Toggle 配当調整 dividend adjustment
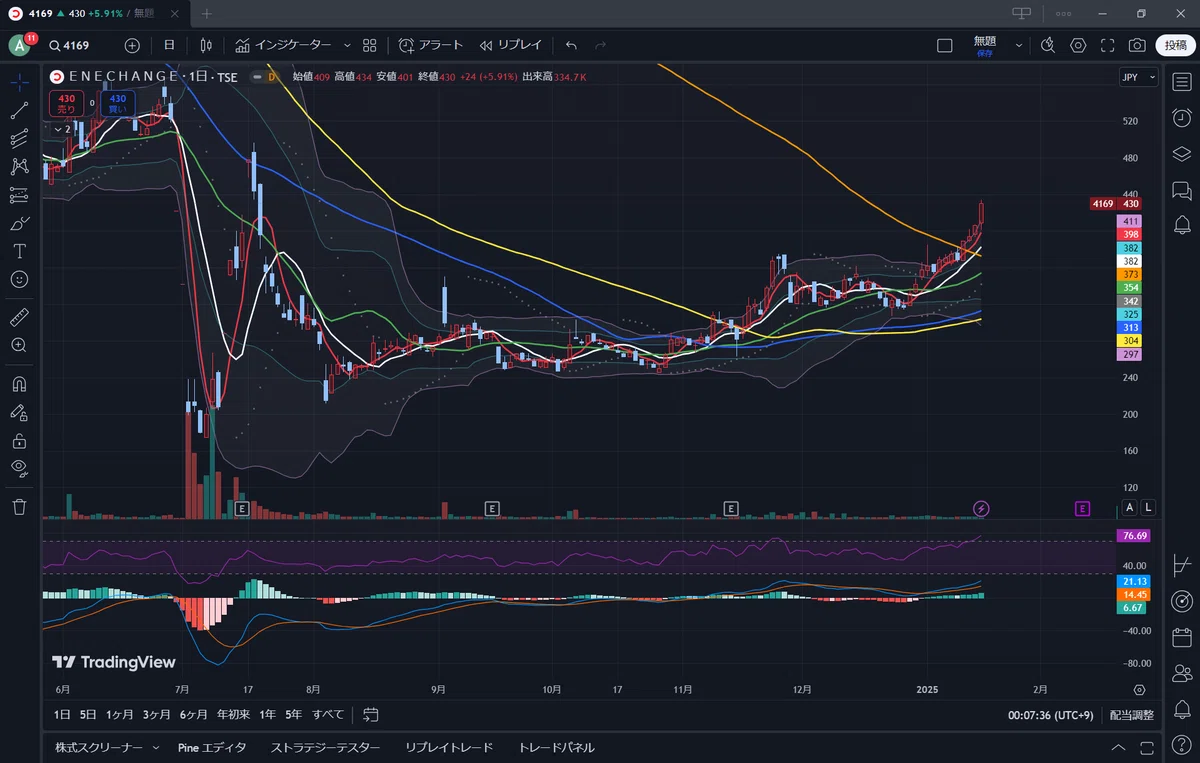This screenshot has height=763, width=1200. (x=1131, y=715)
